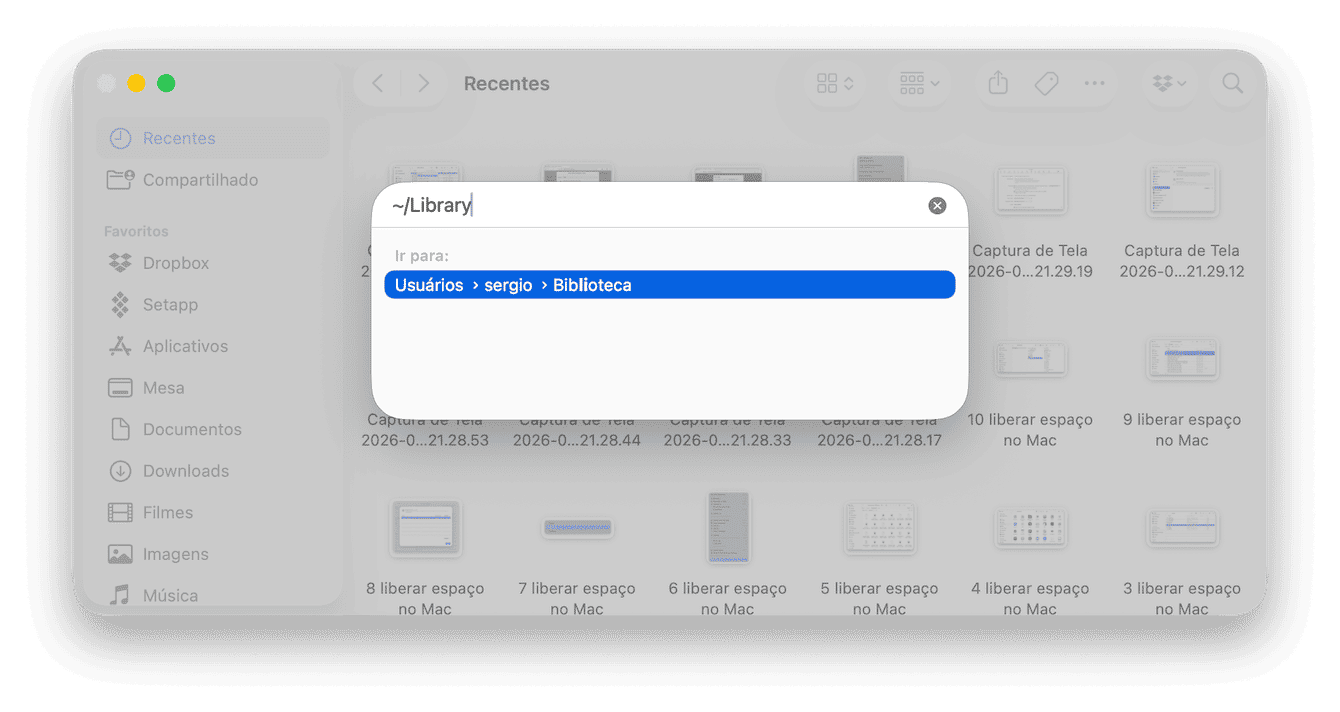Clear the Go to Folder path field
Viewport: 1340px width, 712px height.
coord(937,205)
